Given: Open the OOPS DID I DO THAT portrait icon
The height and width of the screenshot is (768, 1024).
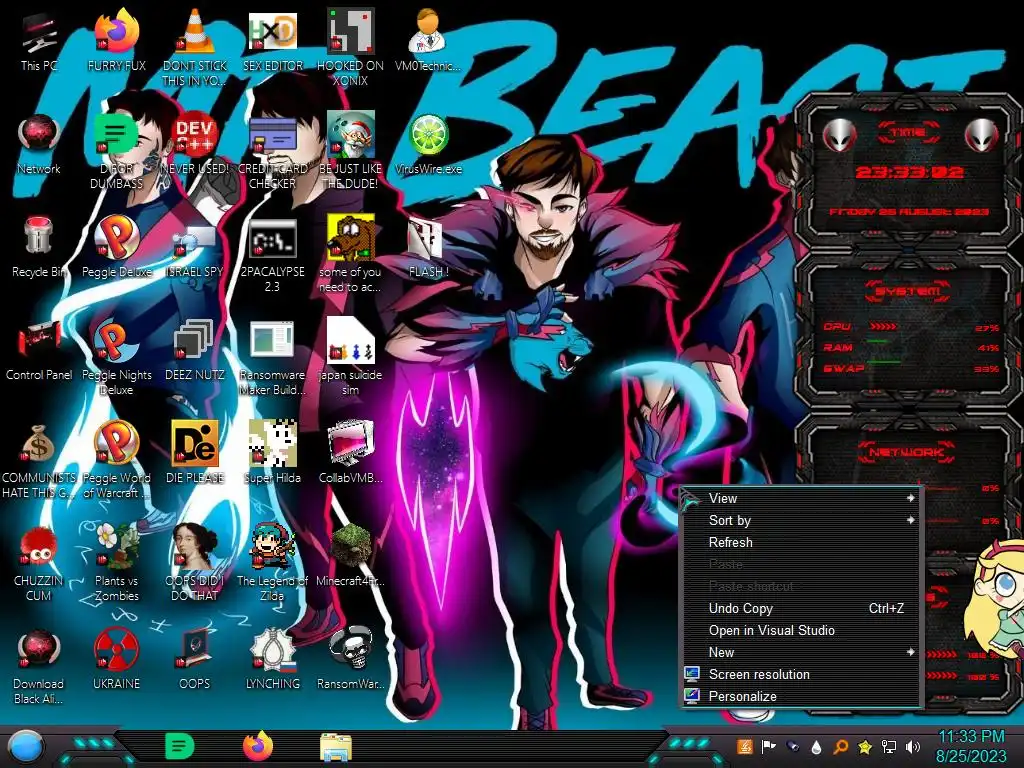Looking at the screenshot, I should pos(195,563).
